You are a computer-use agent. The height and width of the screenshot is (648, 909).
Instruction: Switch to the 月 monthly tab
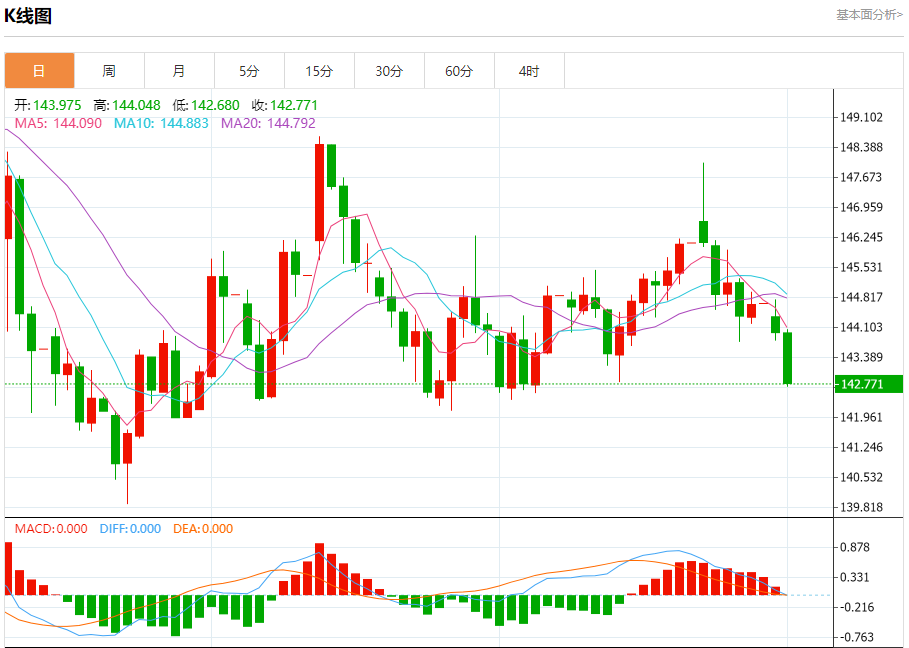click(x=179, y=71)
